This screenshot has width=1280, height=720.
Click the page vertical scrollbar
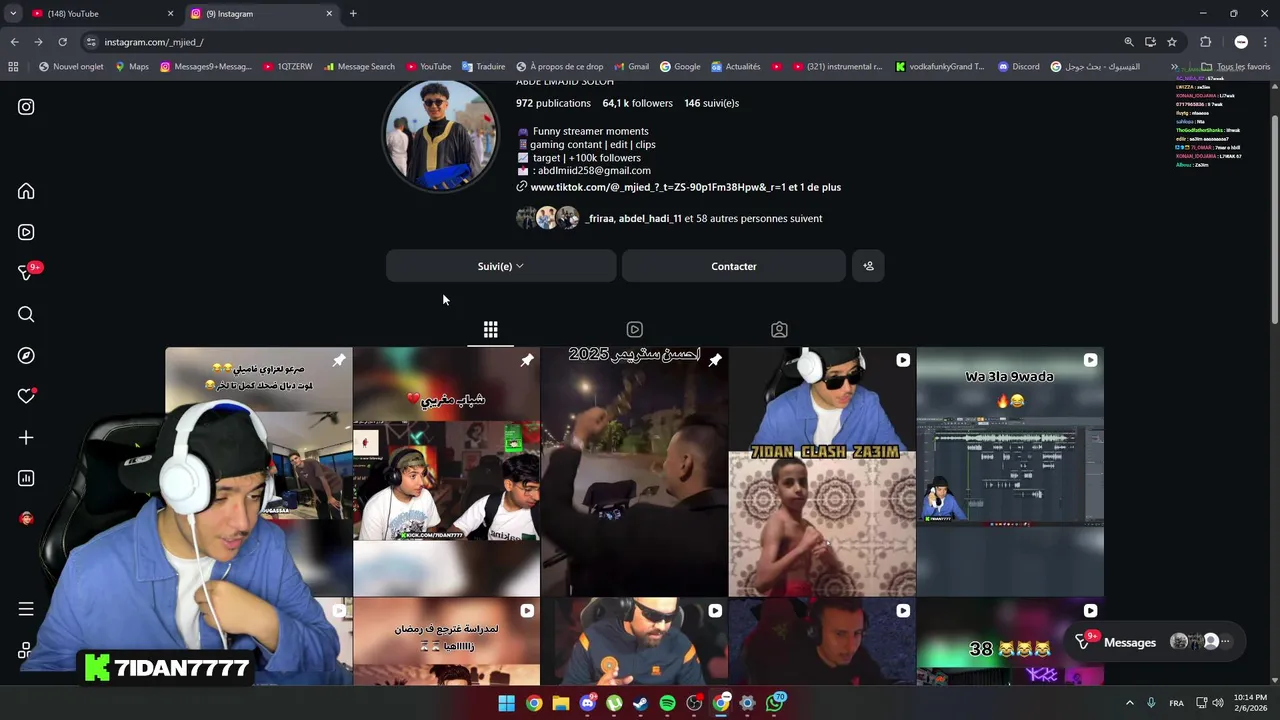tap(1274, 220)
